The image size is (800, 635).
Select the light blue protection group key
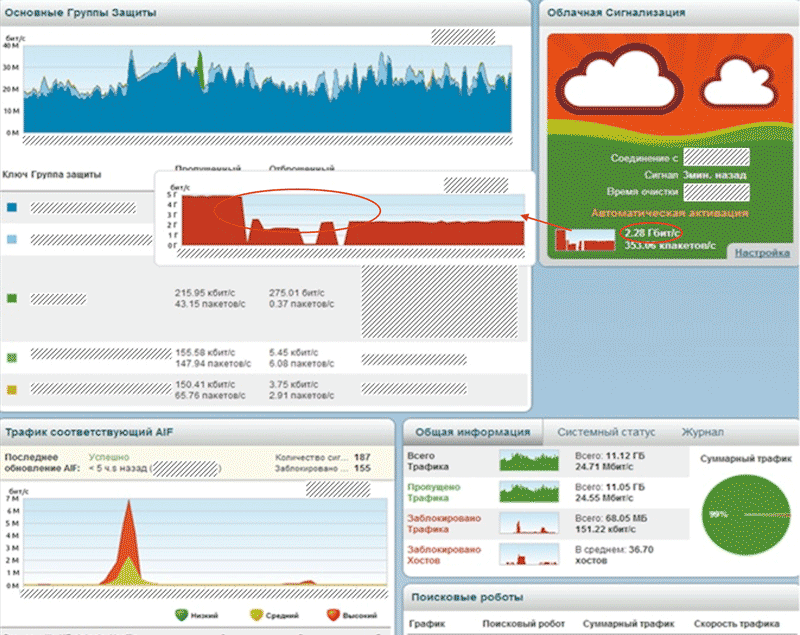[x=12, y=239]
